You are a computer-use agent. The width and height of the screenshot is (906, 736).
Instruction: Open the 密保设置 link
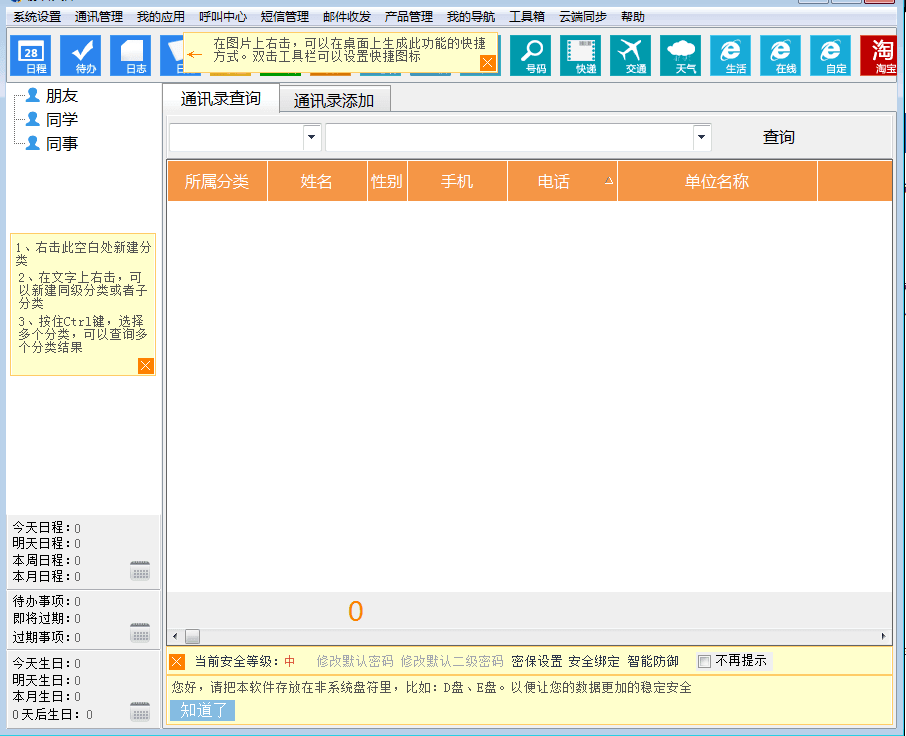tap(537, 661)
